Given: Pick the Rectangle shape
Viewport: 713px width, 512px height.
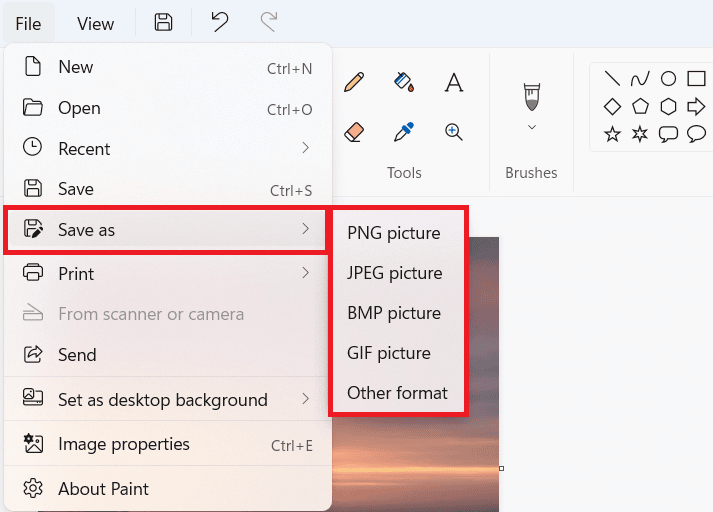Looking at the screenshot, I should [x=696, y=79].
